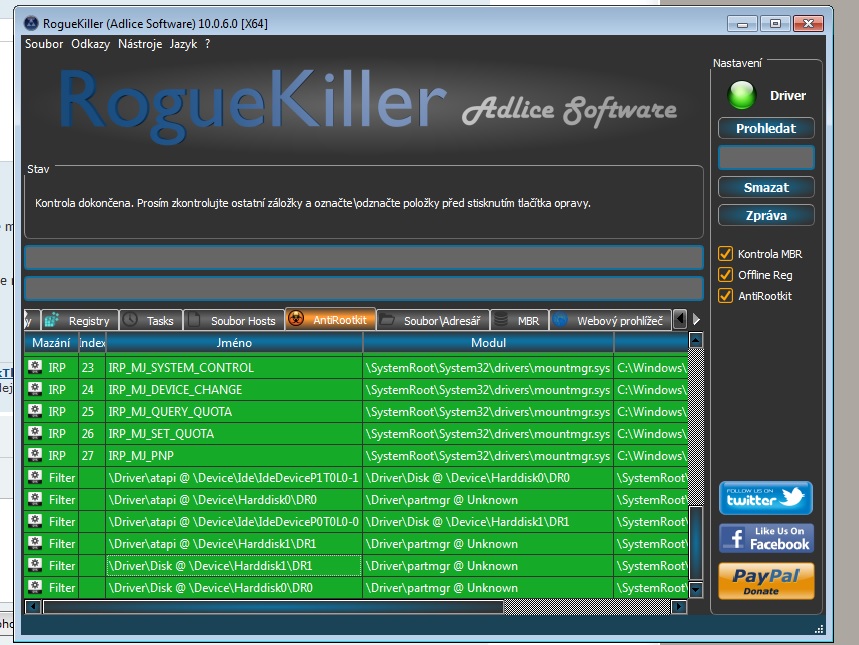Click gear icon in \Driver\Disk Harddisk0\DR0 row
The image size is (859, 645).
(35, 587)
